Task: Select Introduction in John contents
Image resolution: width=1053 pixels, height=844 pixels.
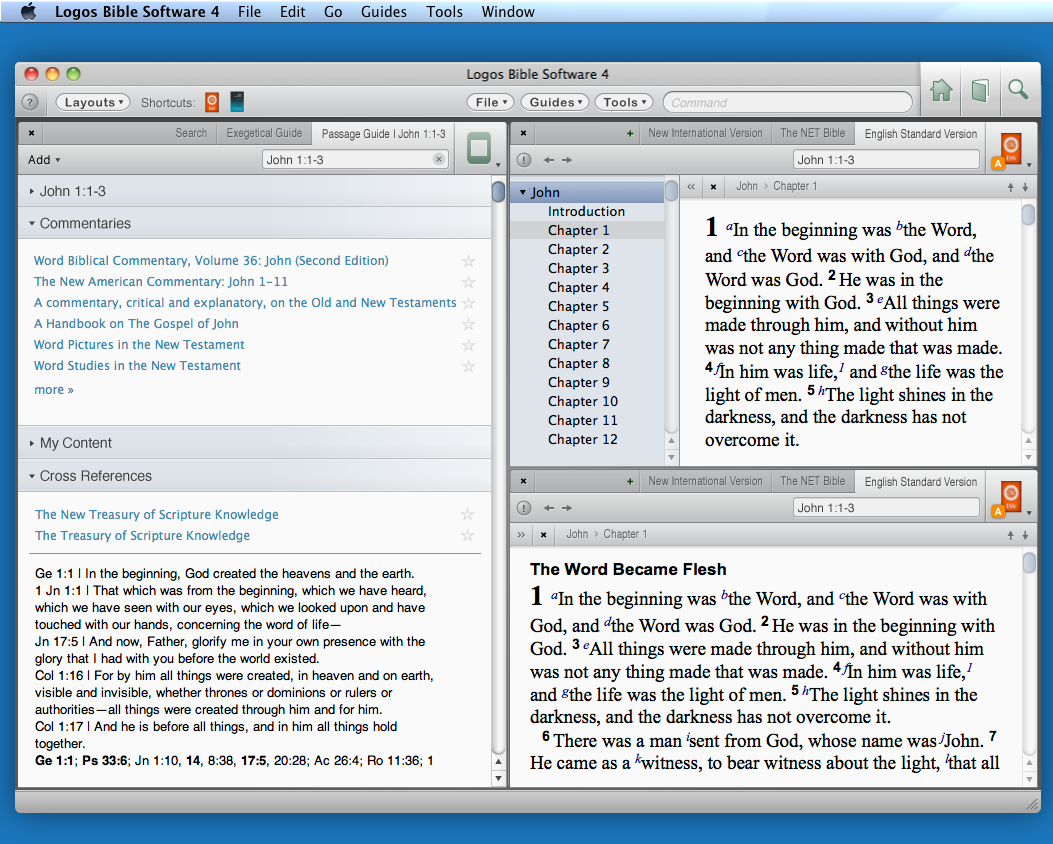Action: [586, 212]
